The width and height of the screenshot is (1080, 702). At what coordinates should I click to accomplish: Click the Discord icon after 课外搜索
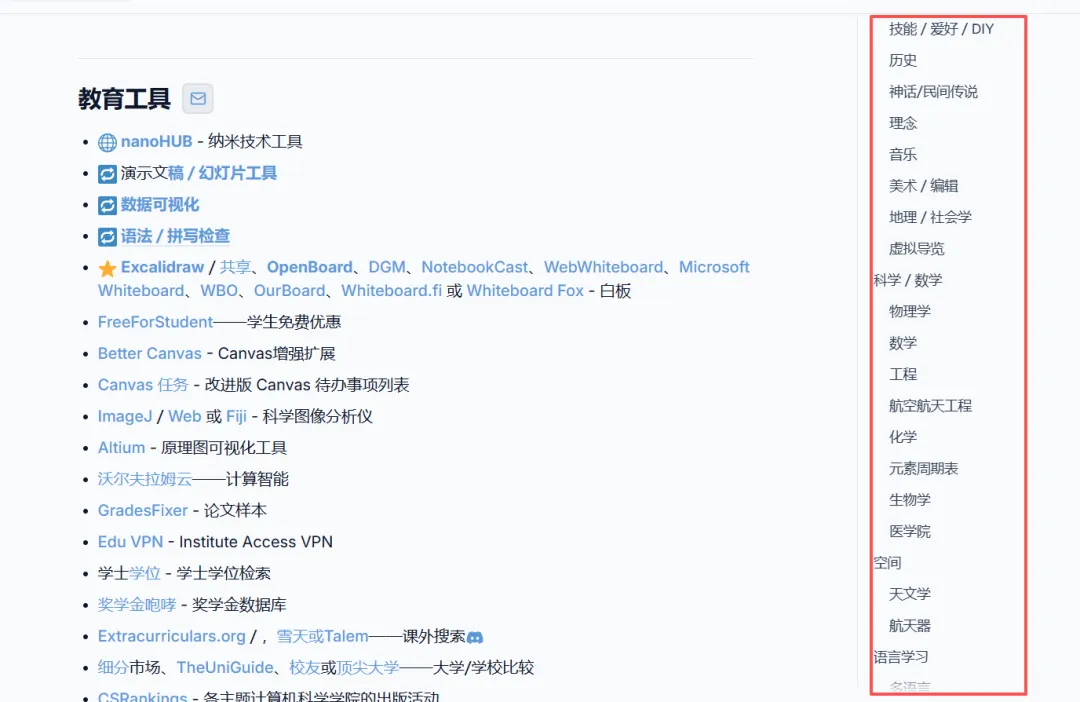475,637
